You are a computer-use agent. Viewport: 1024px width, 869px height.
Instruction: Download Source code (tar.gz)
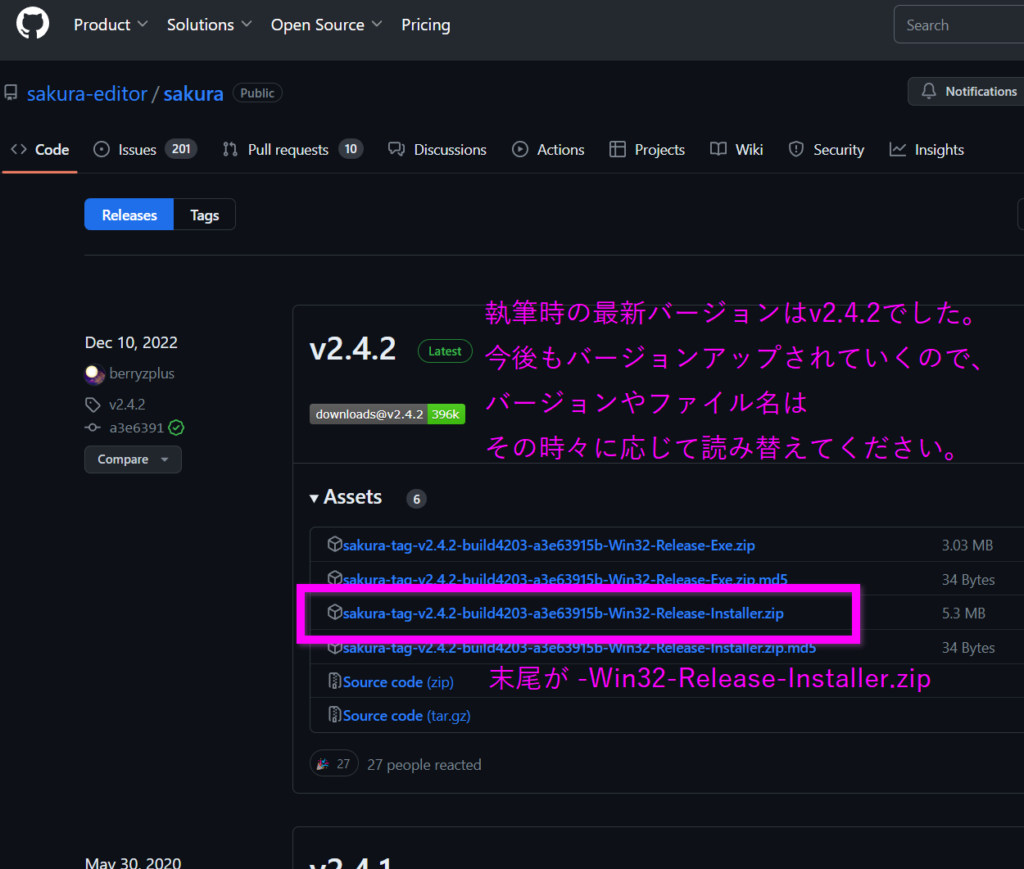point(406,716)
